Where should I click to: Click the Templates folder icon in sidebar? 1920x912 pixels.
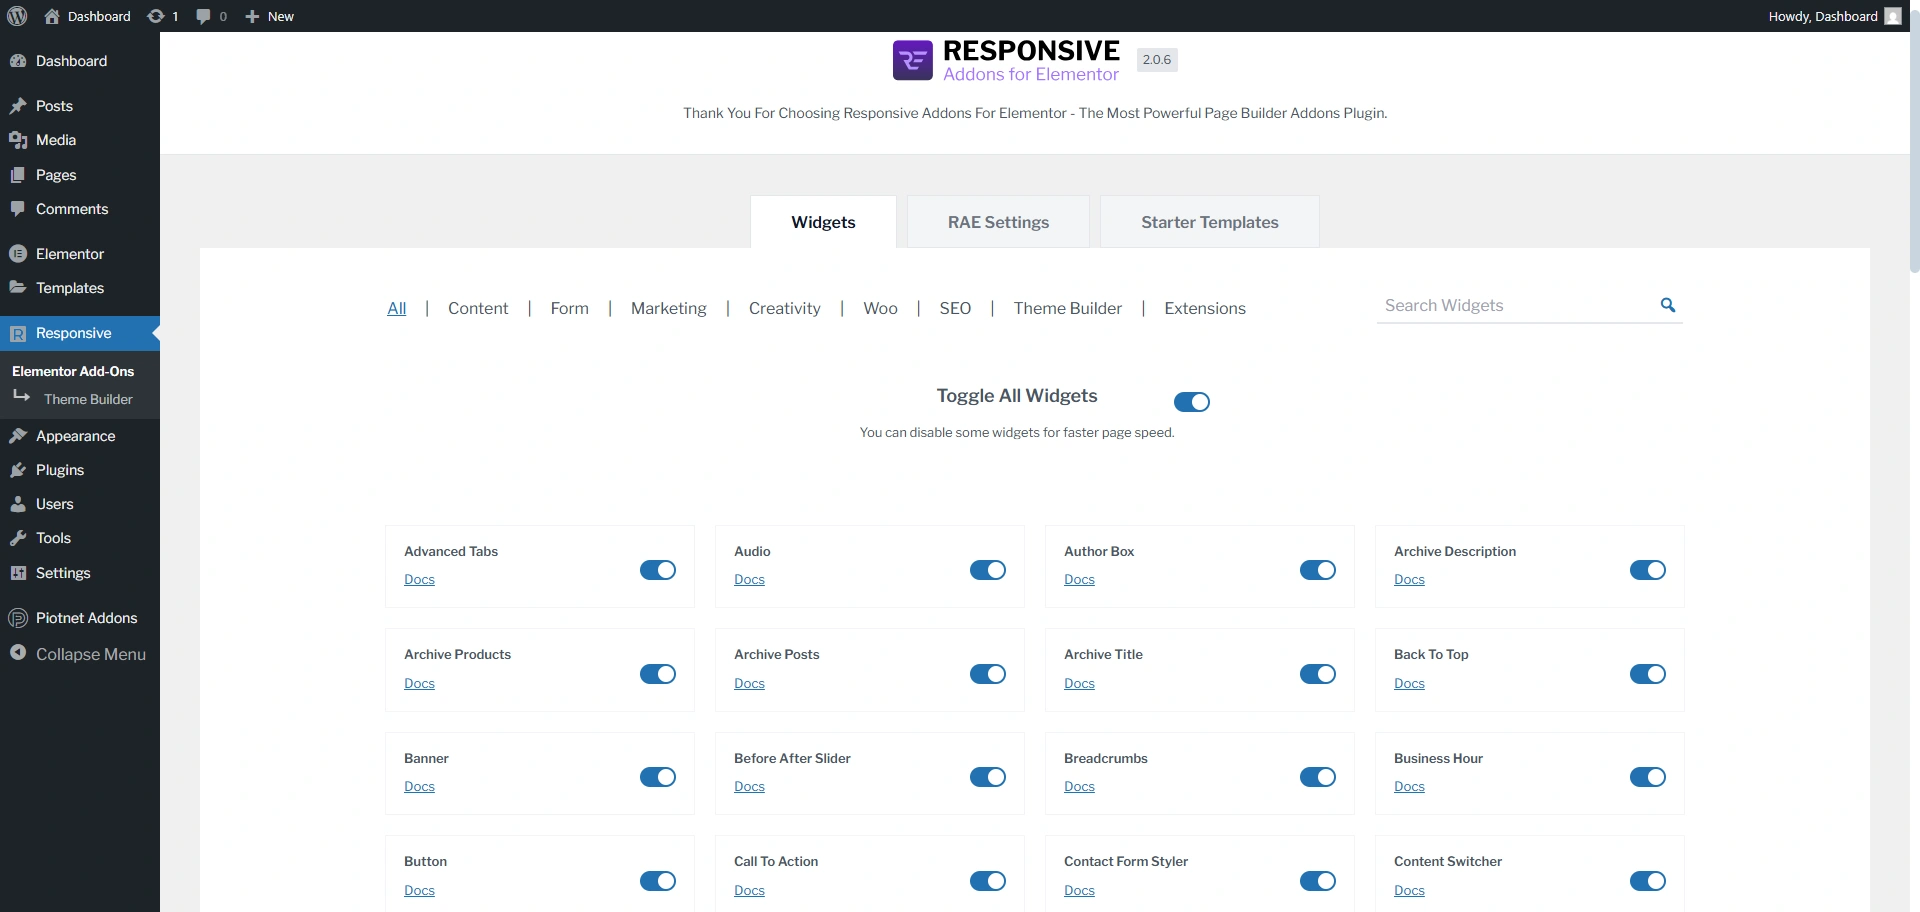[x=18, y=288]
